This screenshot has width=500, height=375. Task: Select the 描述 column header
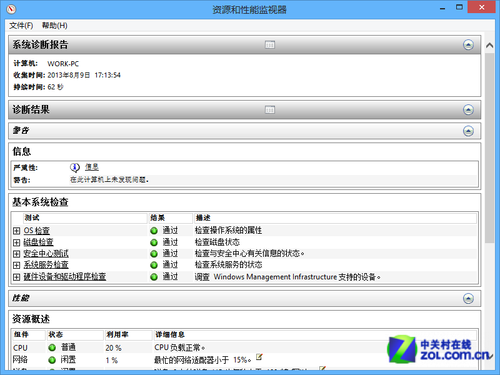coord(335,218)
